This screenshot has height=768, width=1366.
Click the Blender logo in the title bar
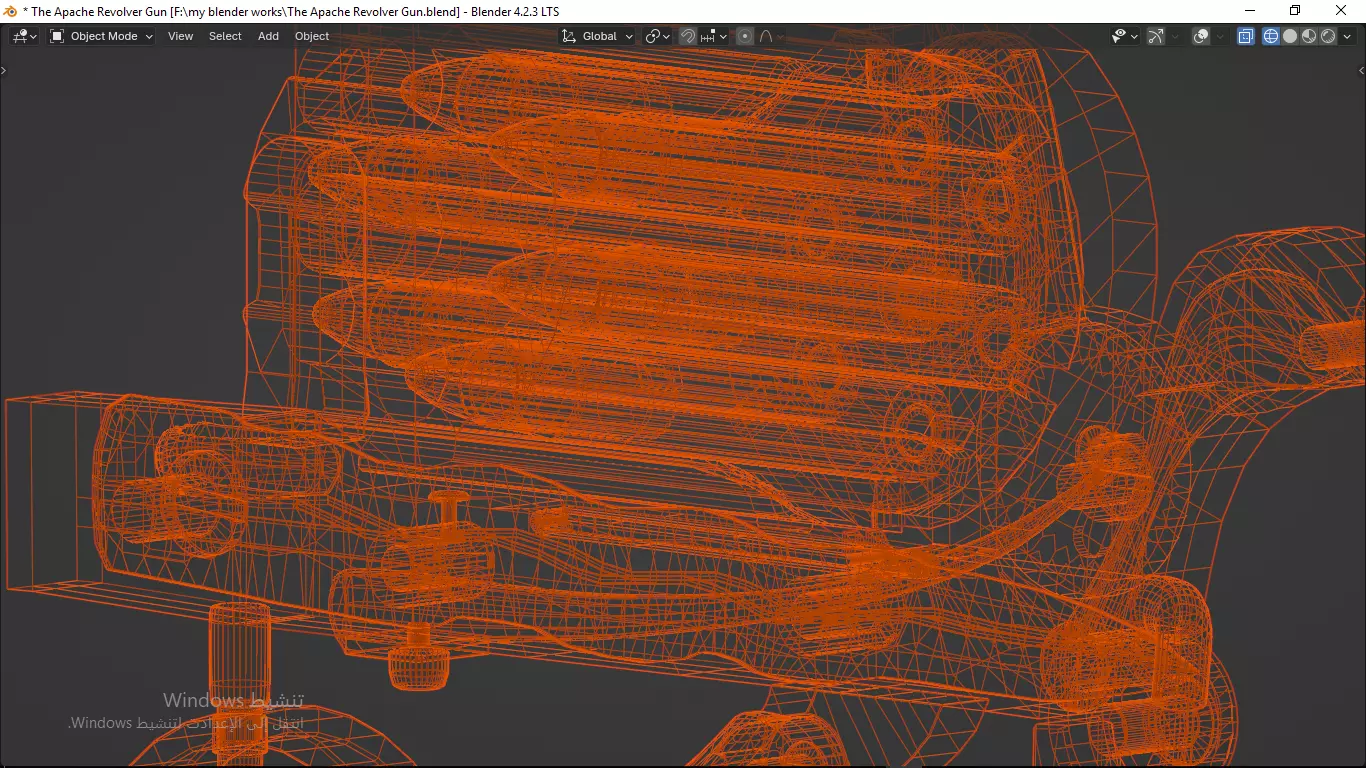tap(11, 11)
